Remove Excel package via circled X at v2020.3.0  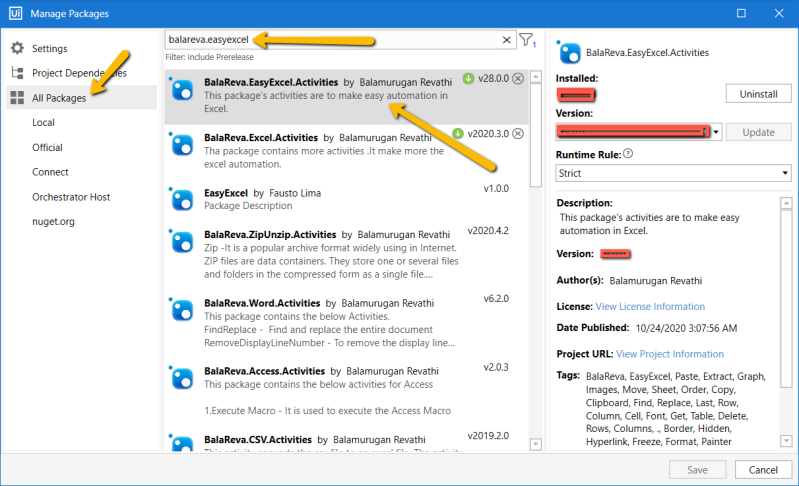point(518,133)
